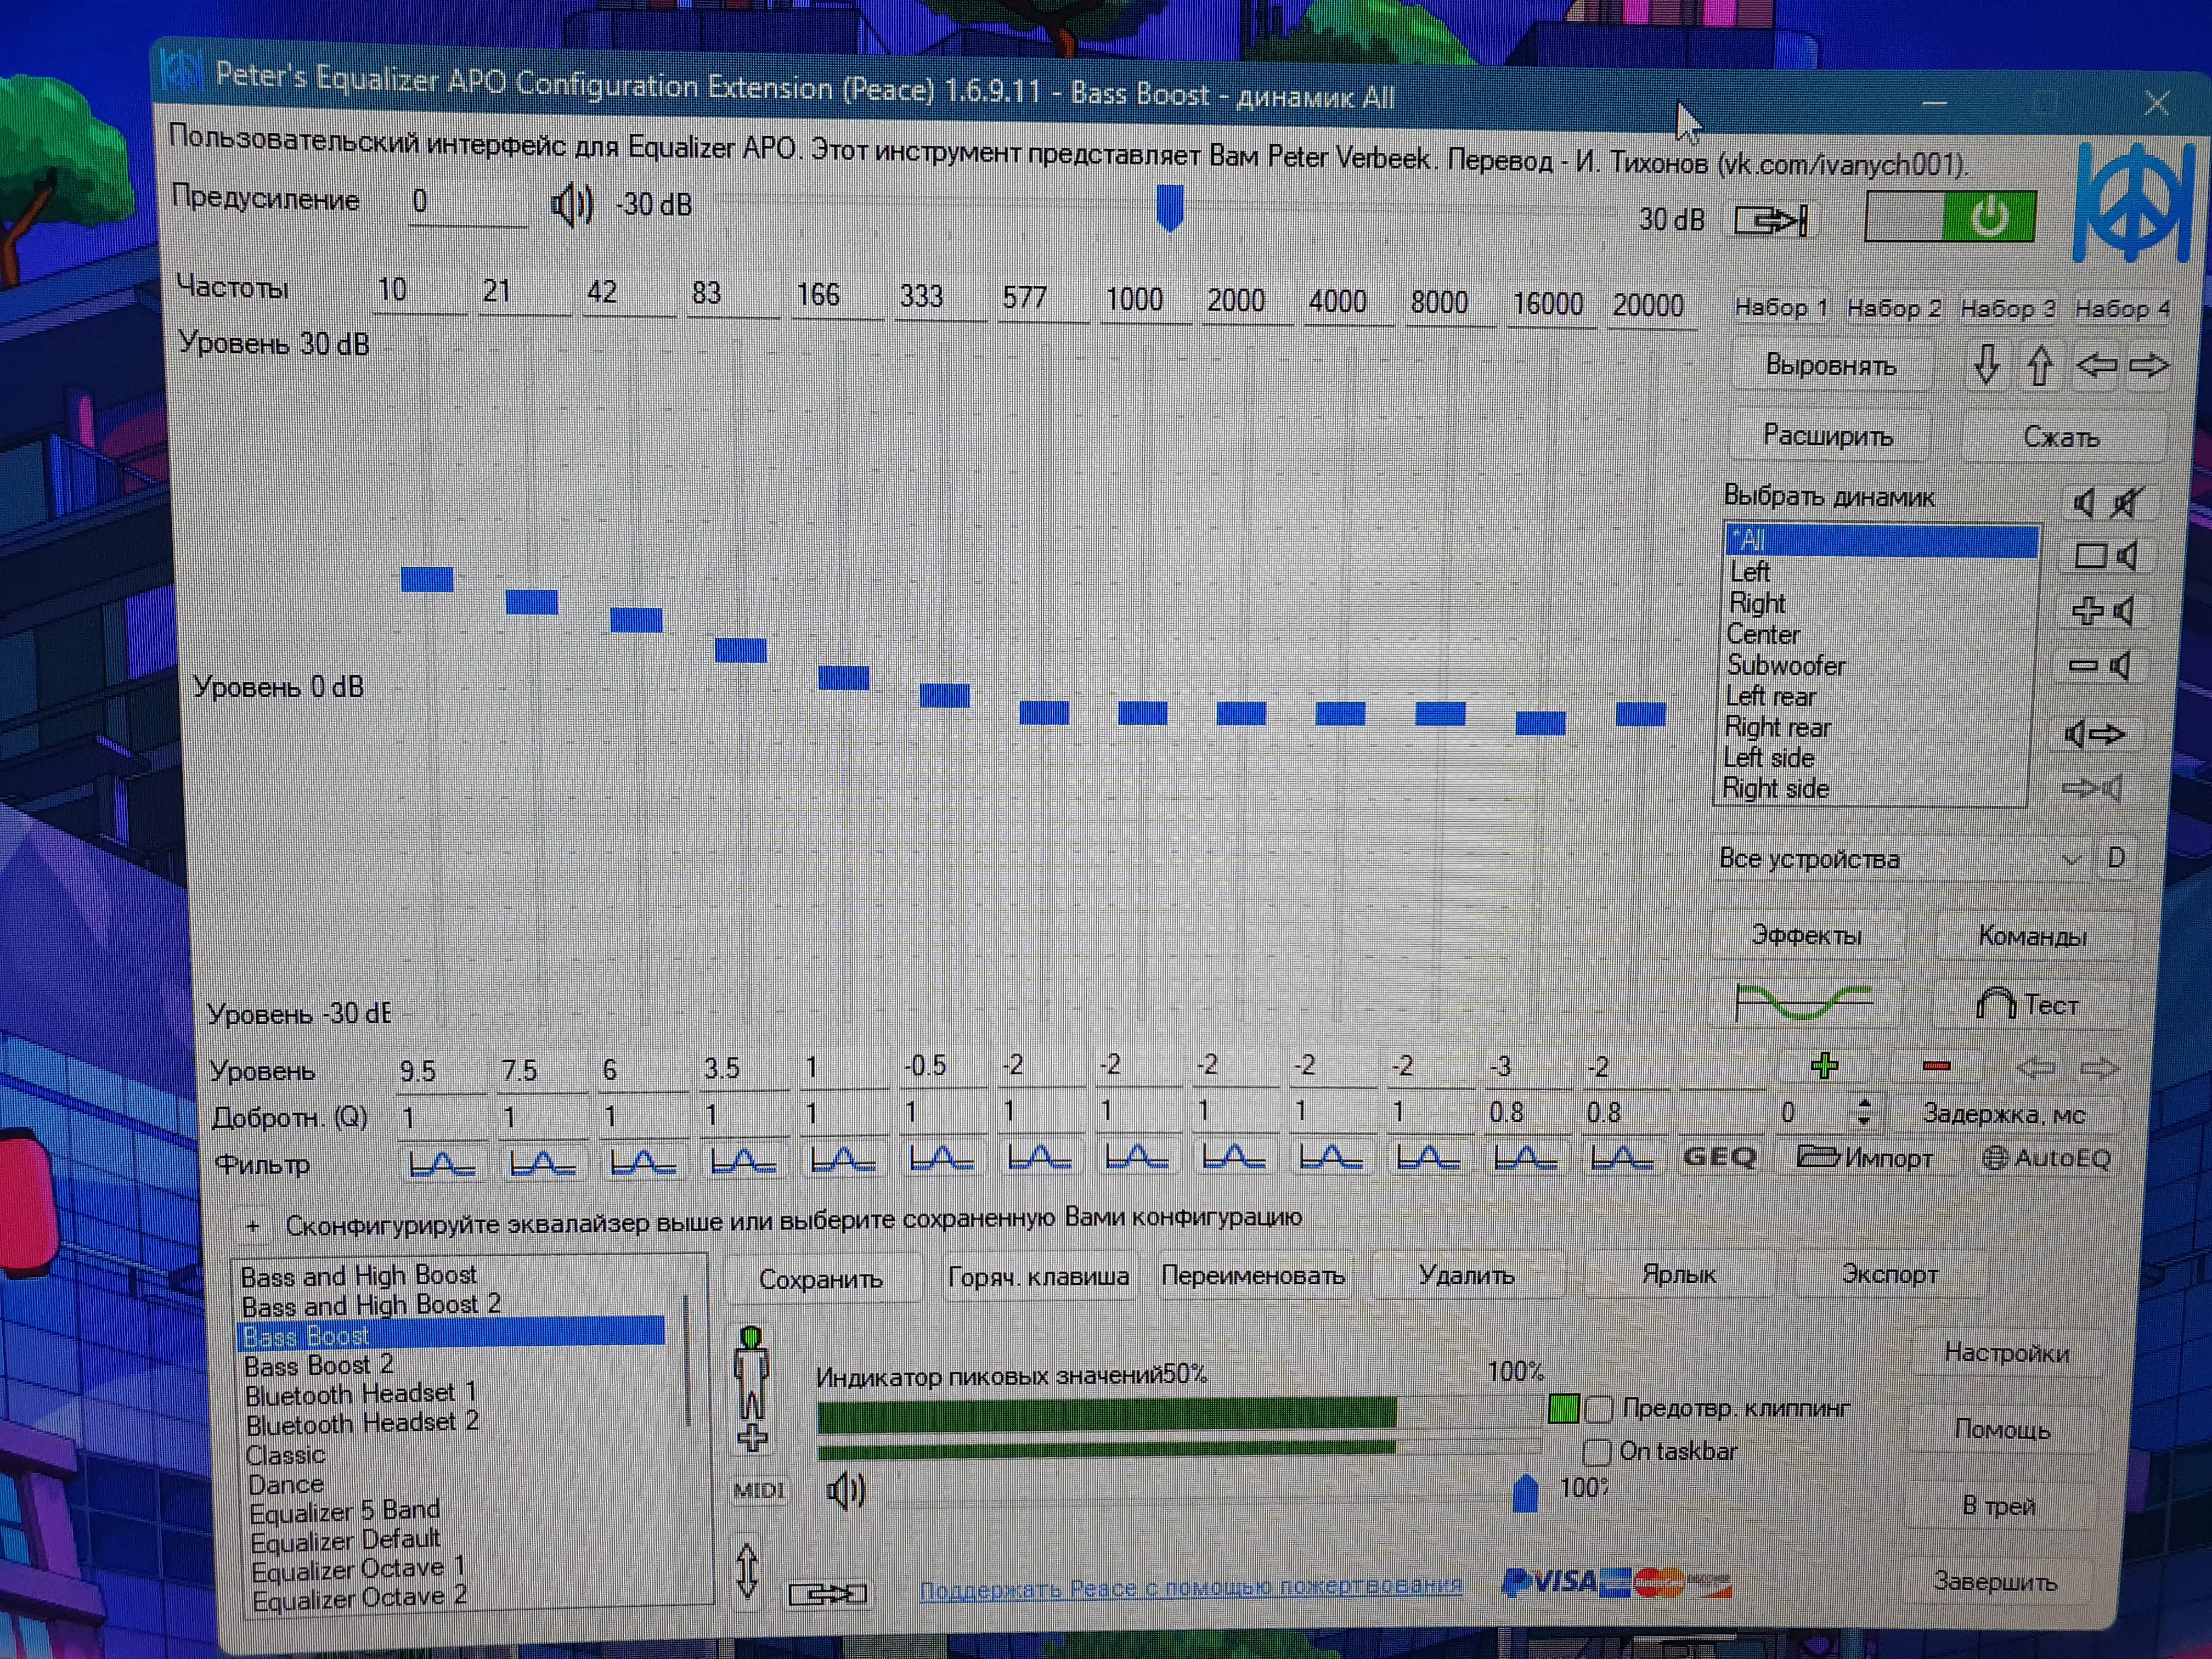
Task: Toggle the green power on/off switch
Action: (1949, 217)
